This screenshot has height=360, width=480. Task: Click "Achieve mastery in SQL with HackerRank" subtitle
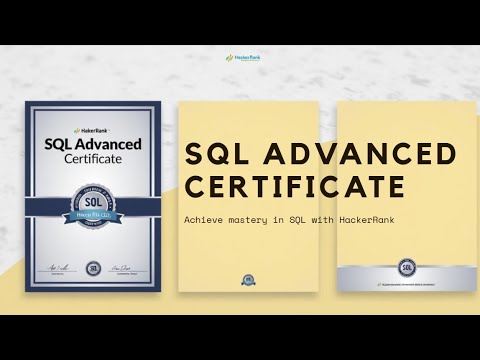(289, 220)
